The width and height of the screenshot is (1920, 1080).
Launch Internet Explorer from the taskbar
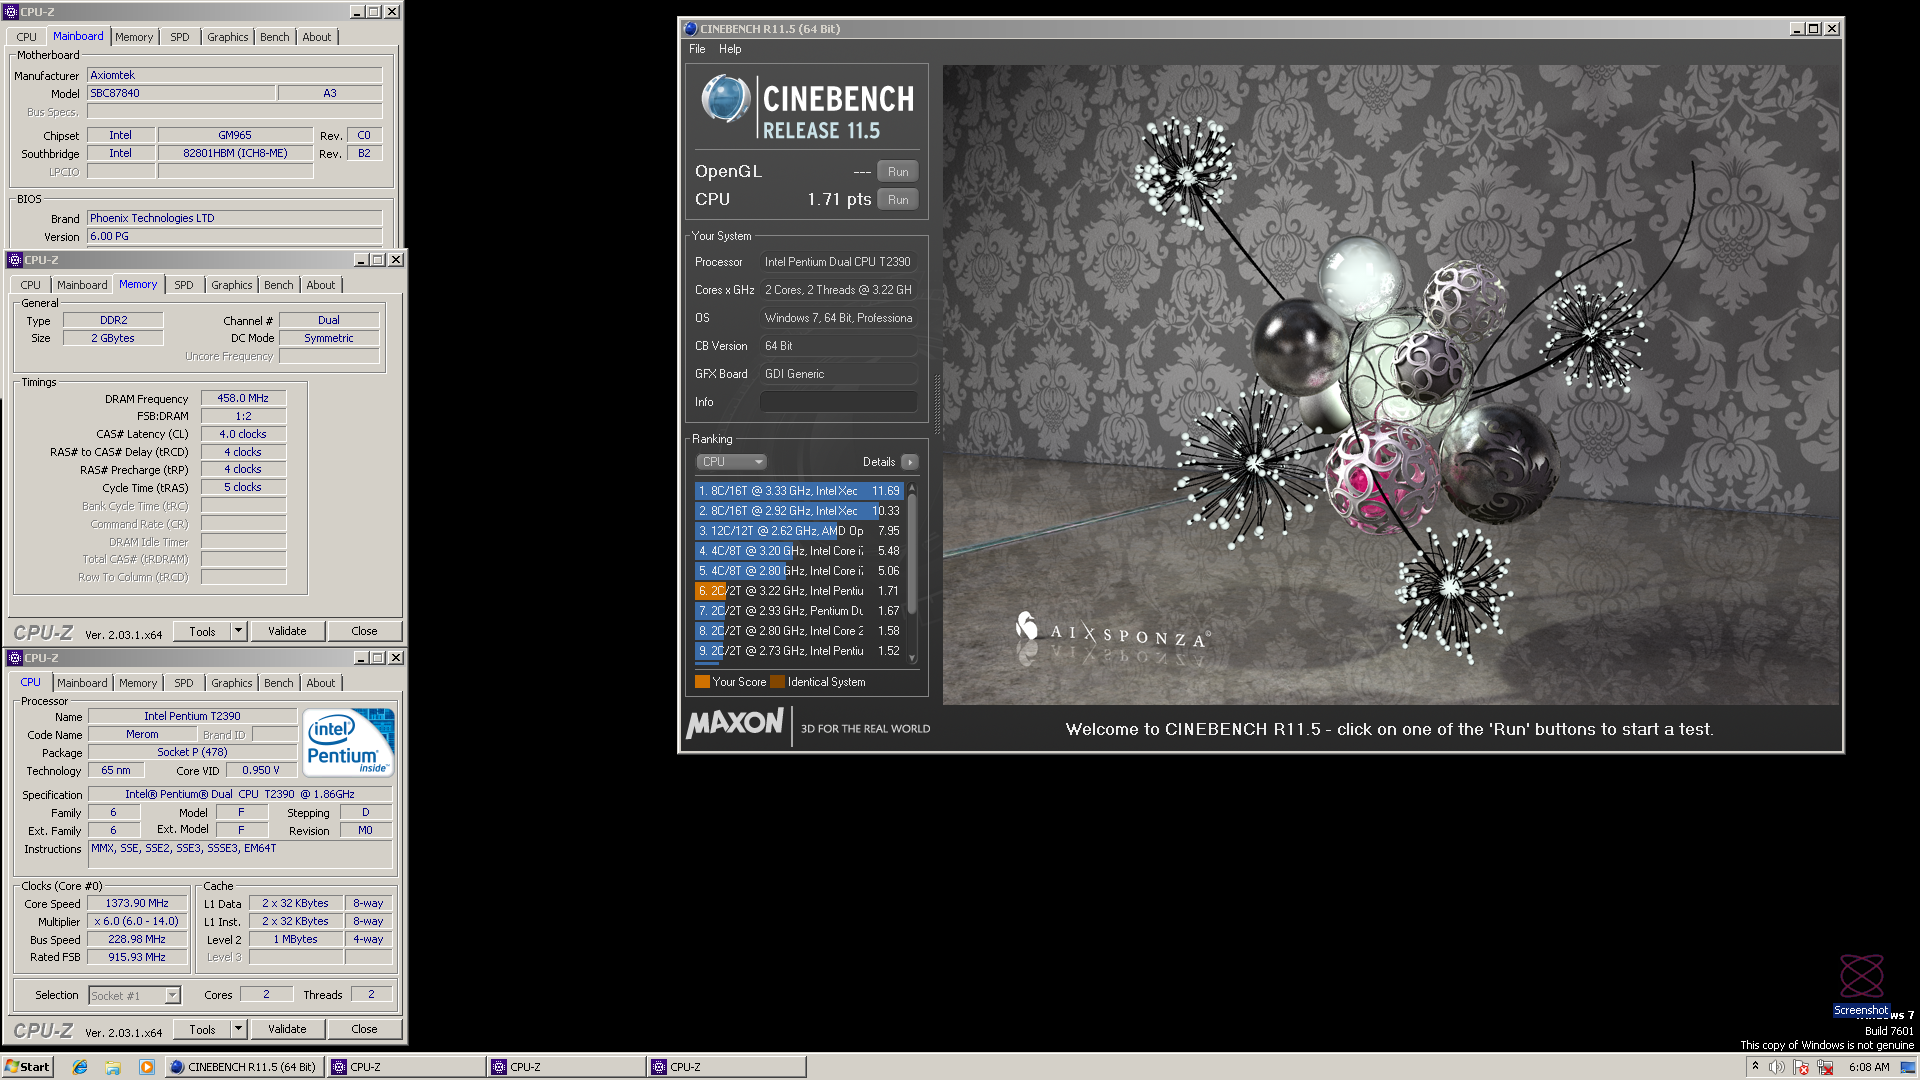click(x=80, y=1067)
